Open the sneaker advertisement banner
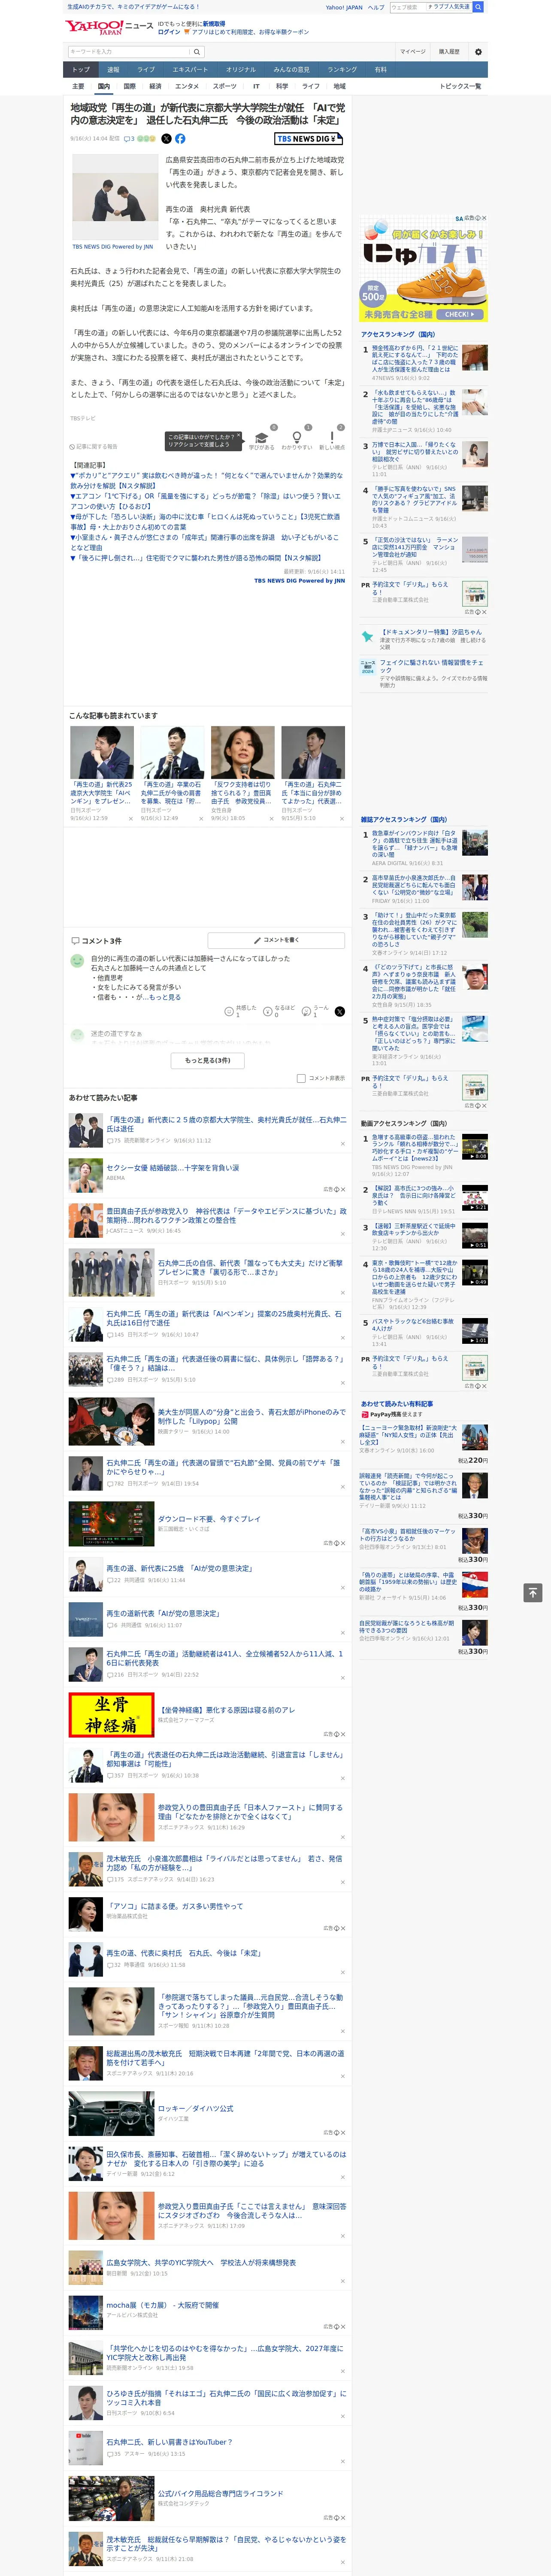Image resolution: width=551 pixels, height=2576 pixels. point(424,268)
